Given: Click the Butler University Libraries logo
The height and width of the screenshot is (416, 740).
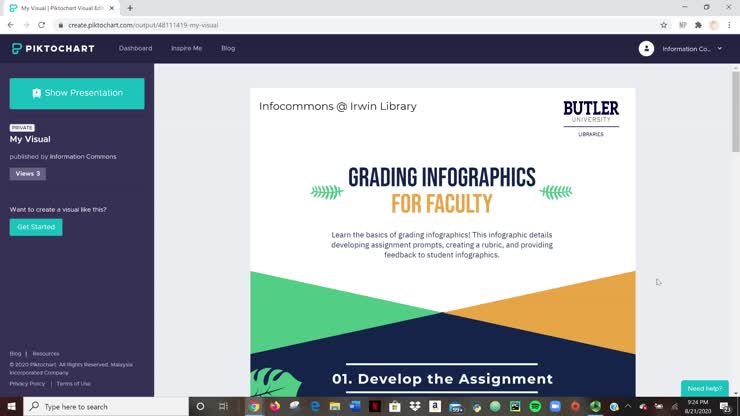Looking at the screenshot, I should click(591, 118).
